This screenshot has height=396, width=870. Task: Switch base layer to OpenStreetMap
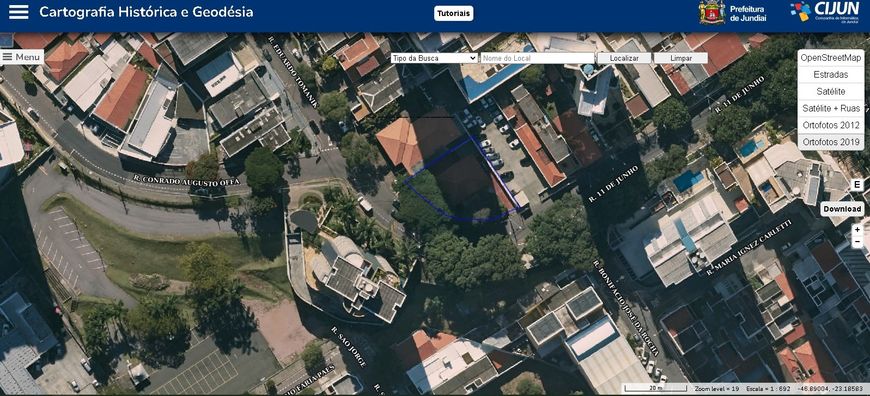(x=831, y=58)
